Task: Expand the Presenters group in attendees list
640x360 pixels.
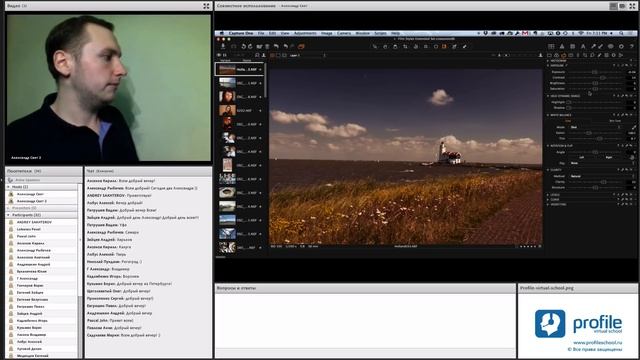Action: point(9,208)
